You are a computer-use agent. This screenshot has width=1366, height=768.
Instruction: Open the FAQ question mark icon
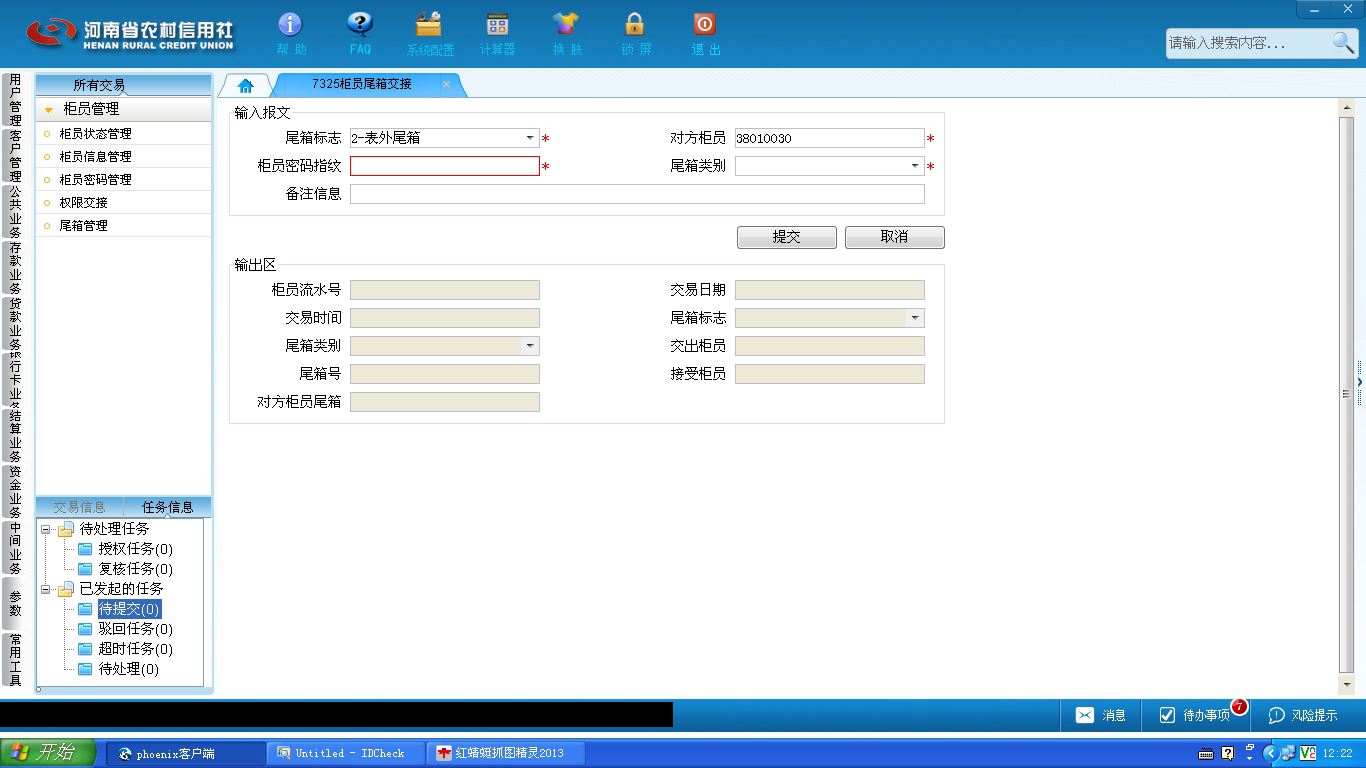coord(360,25)
